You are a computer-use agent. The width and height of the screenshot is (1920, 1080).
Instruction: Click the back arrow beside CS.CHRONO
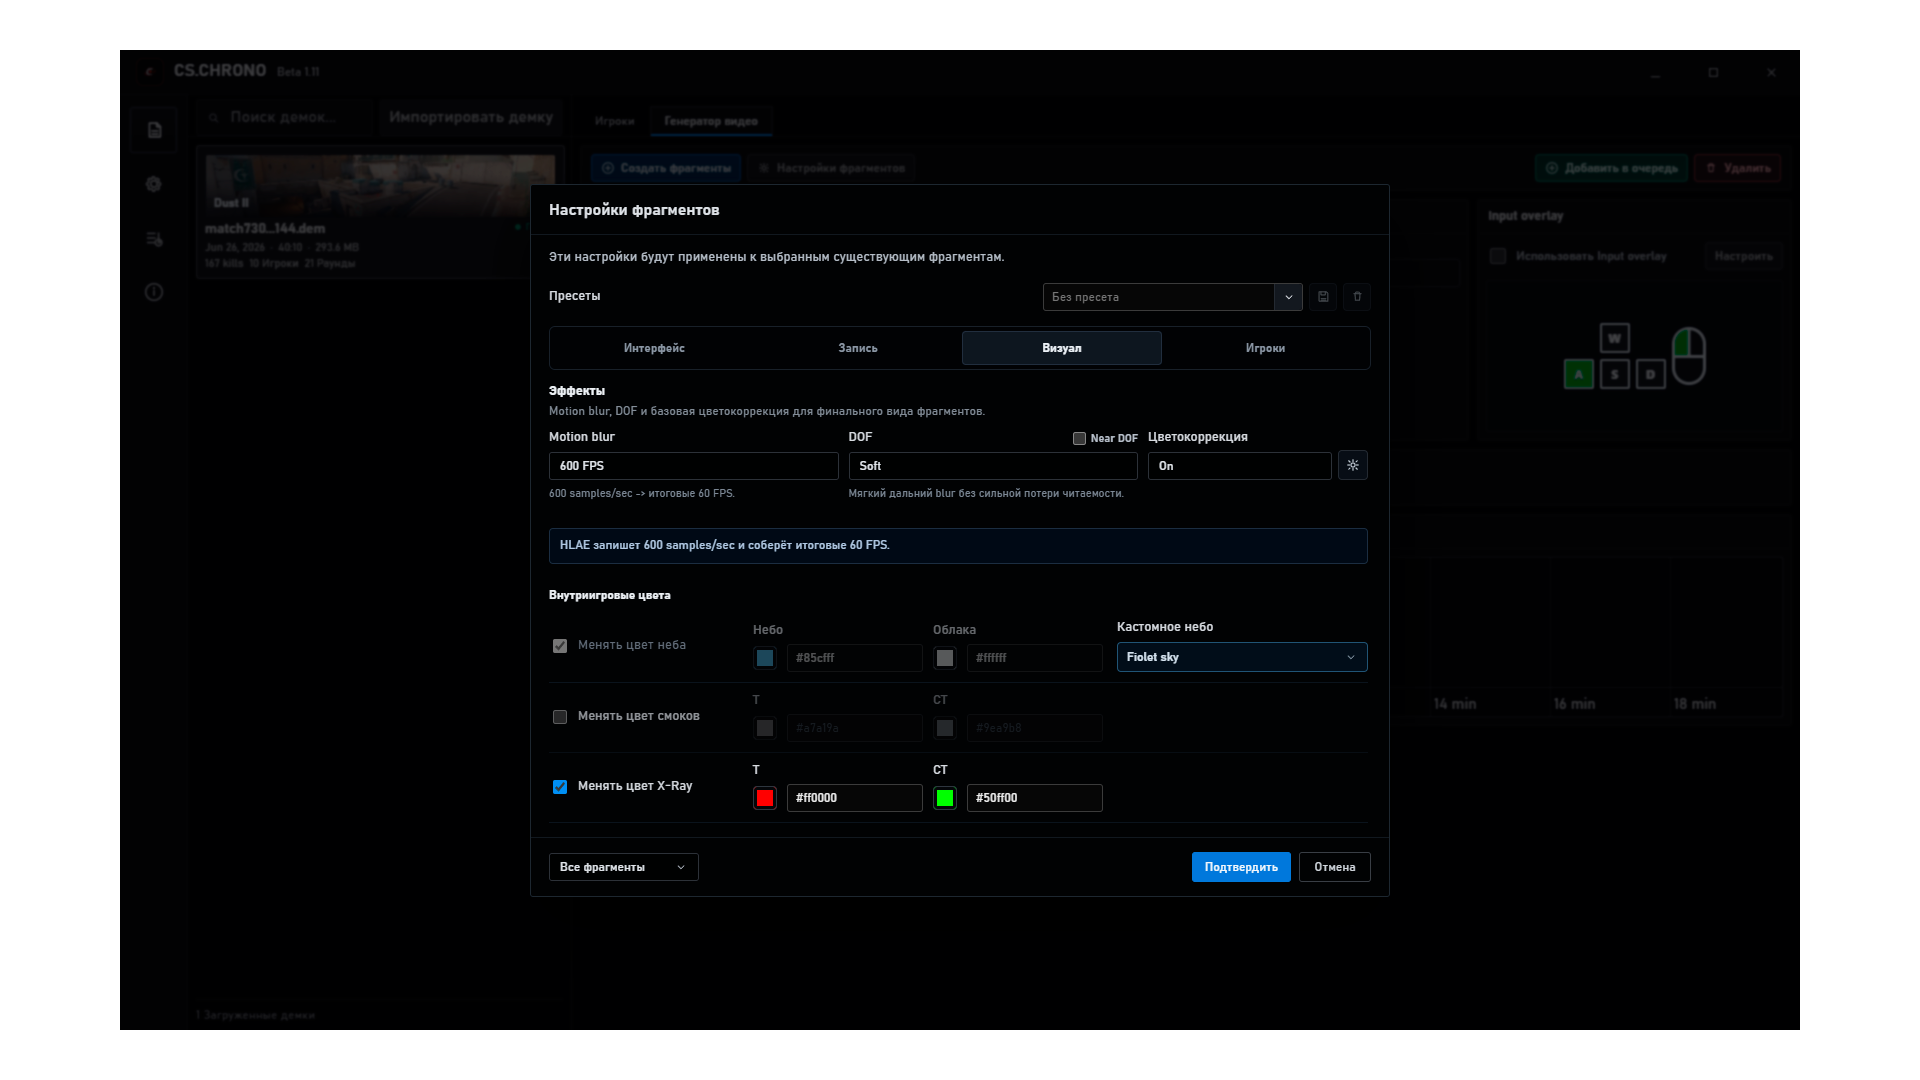pos(149,71)
